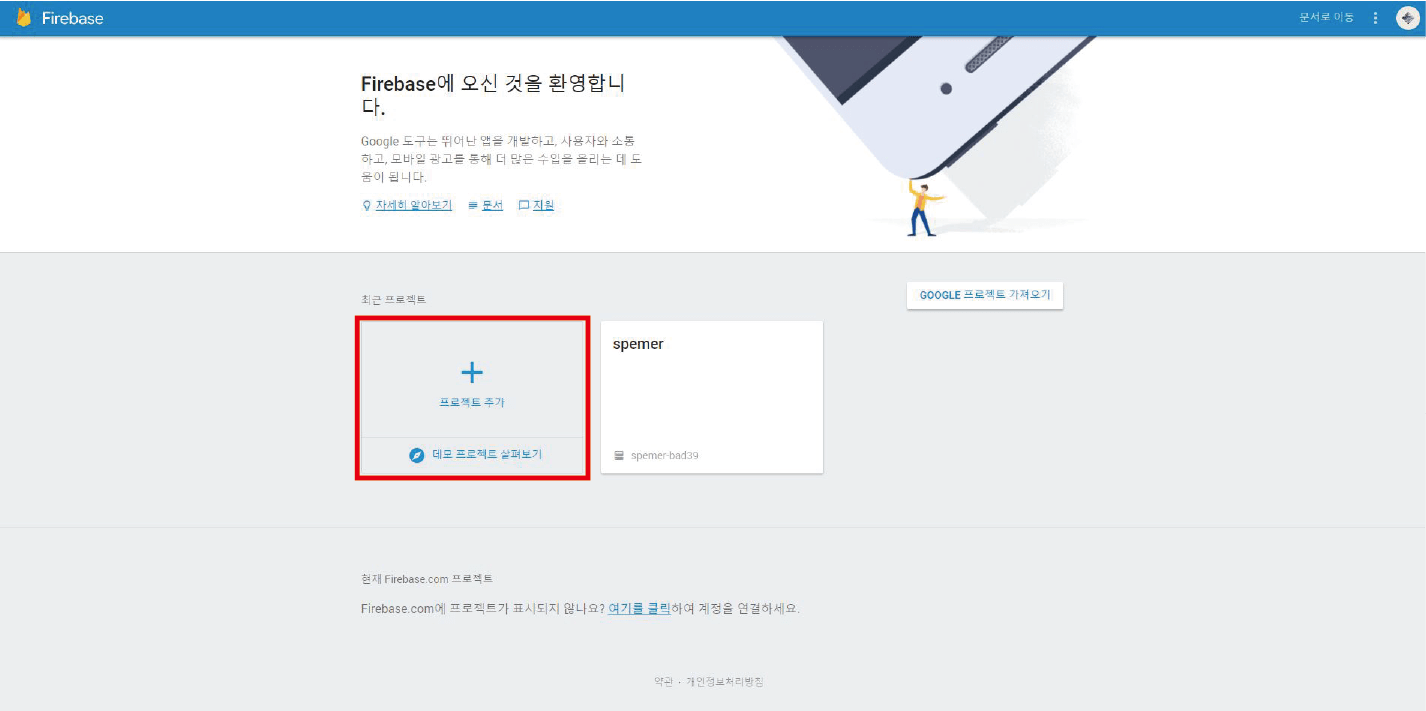The height and width of the screenshot is (711, 1426).
Task: Click the spemer-bad39 project ID text
Action: (665, 455)
